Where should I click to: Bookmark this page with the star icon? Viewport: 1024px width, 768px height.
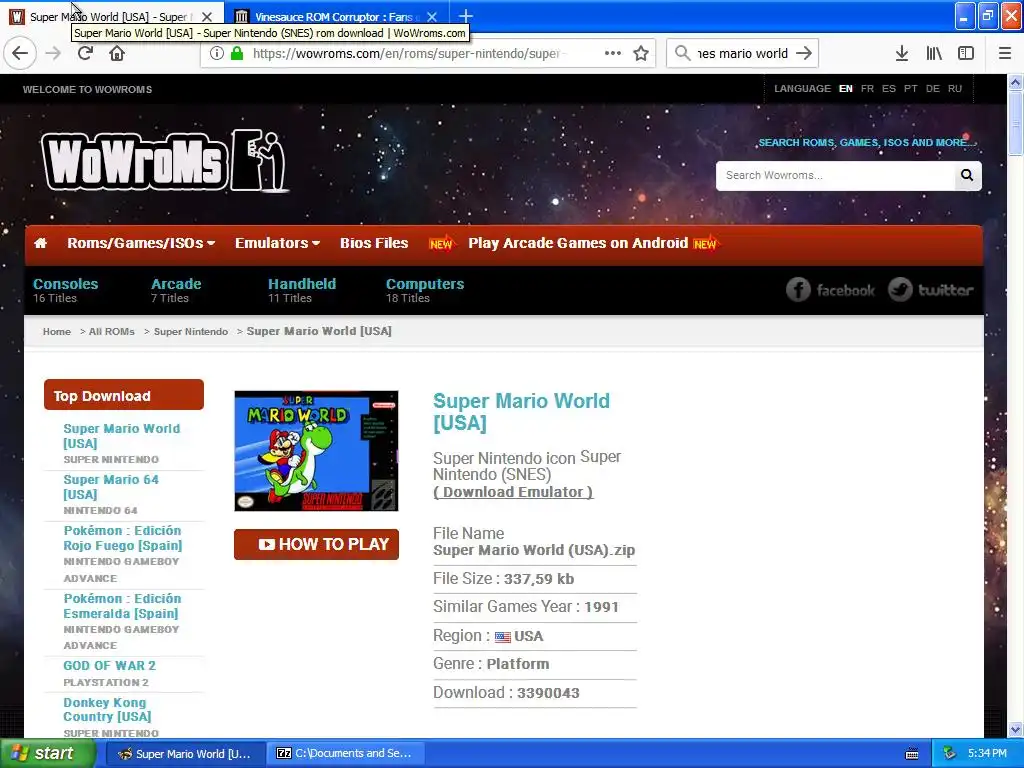pyautogui.click(x=641, y=54)
